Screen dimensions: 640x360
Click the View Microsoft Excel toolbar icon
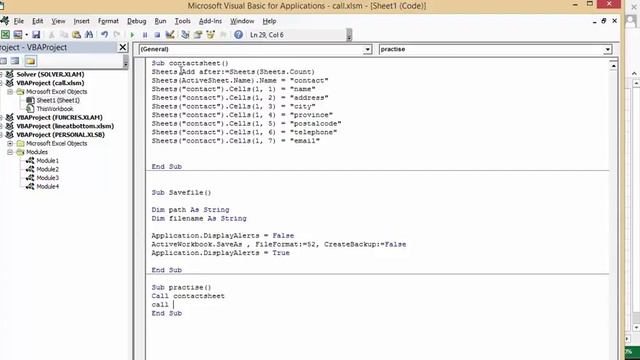(5, 35)
